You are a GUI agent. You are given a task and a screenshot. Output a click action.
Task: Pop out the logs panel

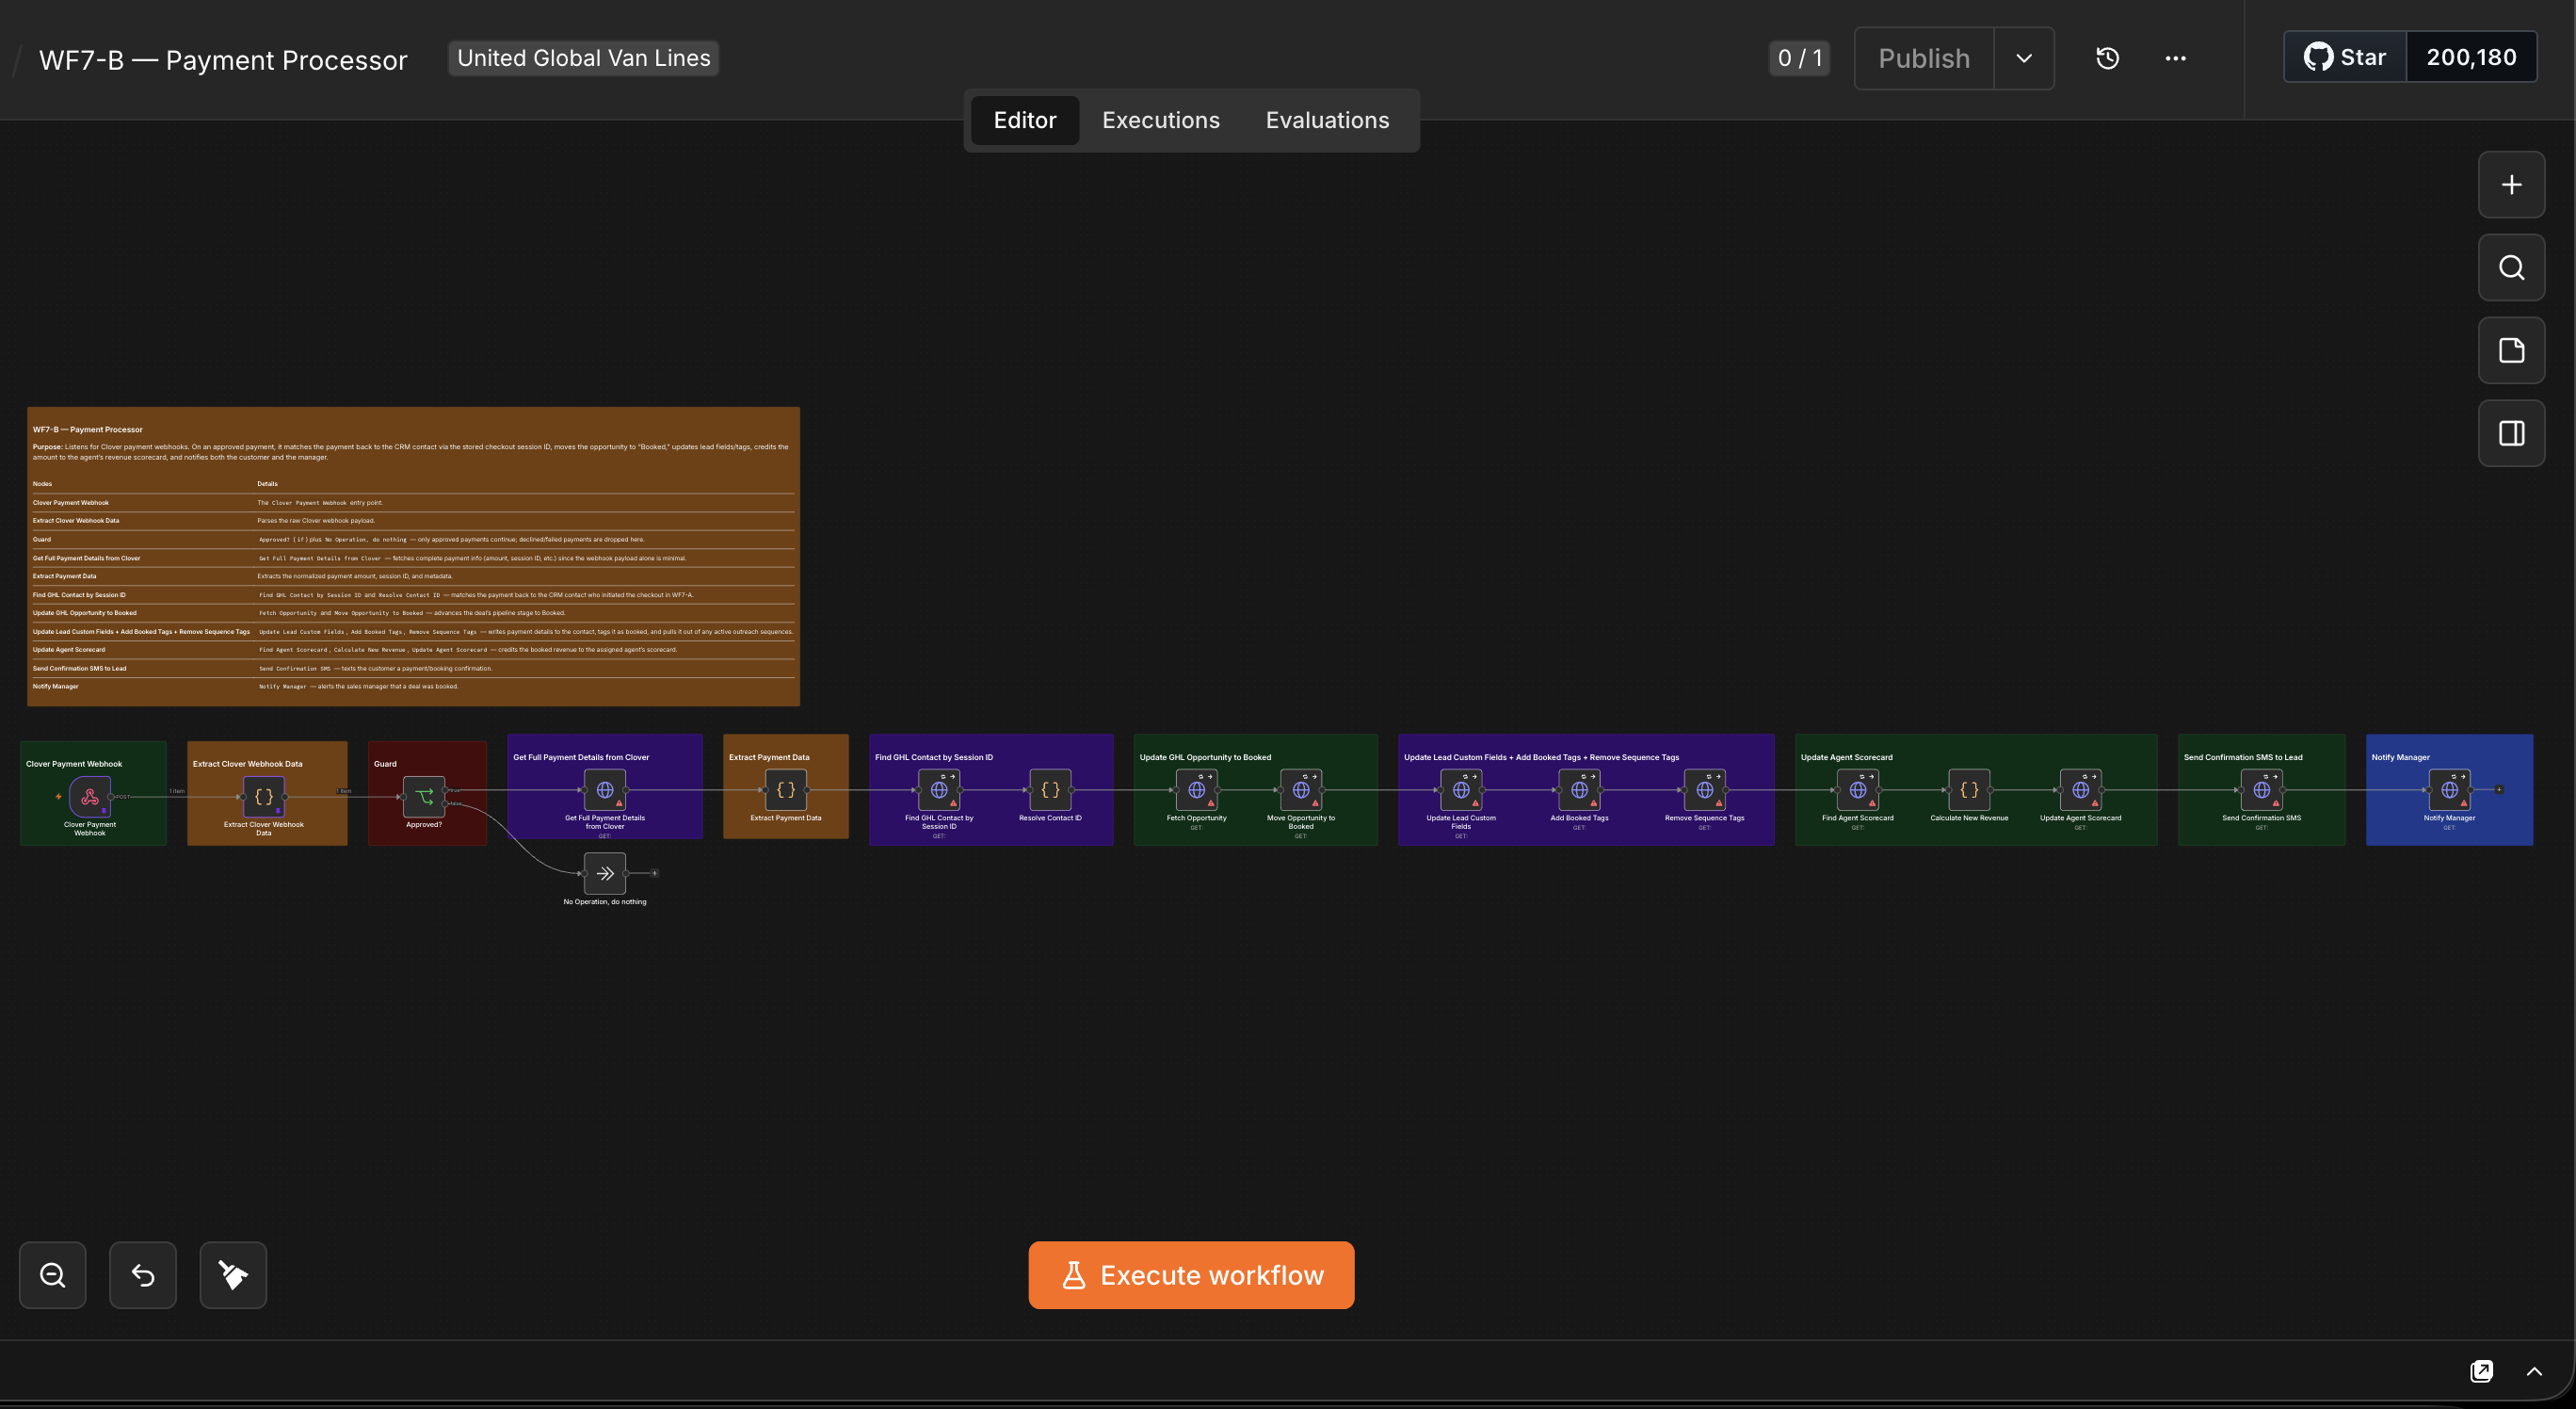click(2481, 1371)
